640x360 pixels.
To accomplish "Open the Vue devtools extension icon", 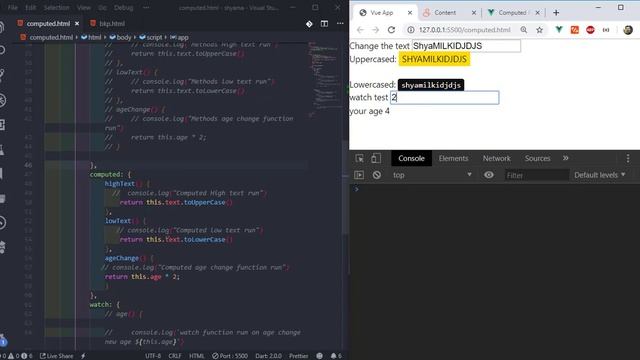I will (559, 29).
